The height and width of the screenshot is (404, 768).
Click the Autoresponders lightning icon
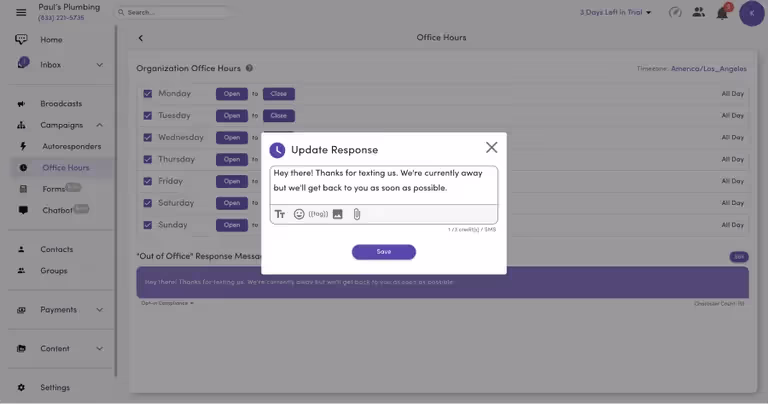coord(23,146)
